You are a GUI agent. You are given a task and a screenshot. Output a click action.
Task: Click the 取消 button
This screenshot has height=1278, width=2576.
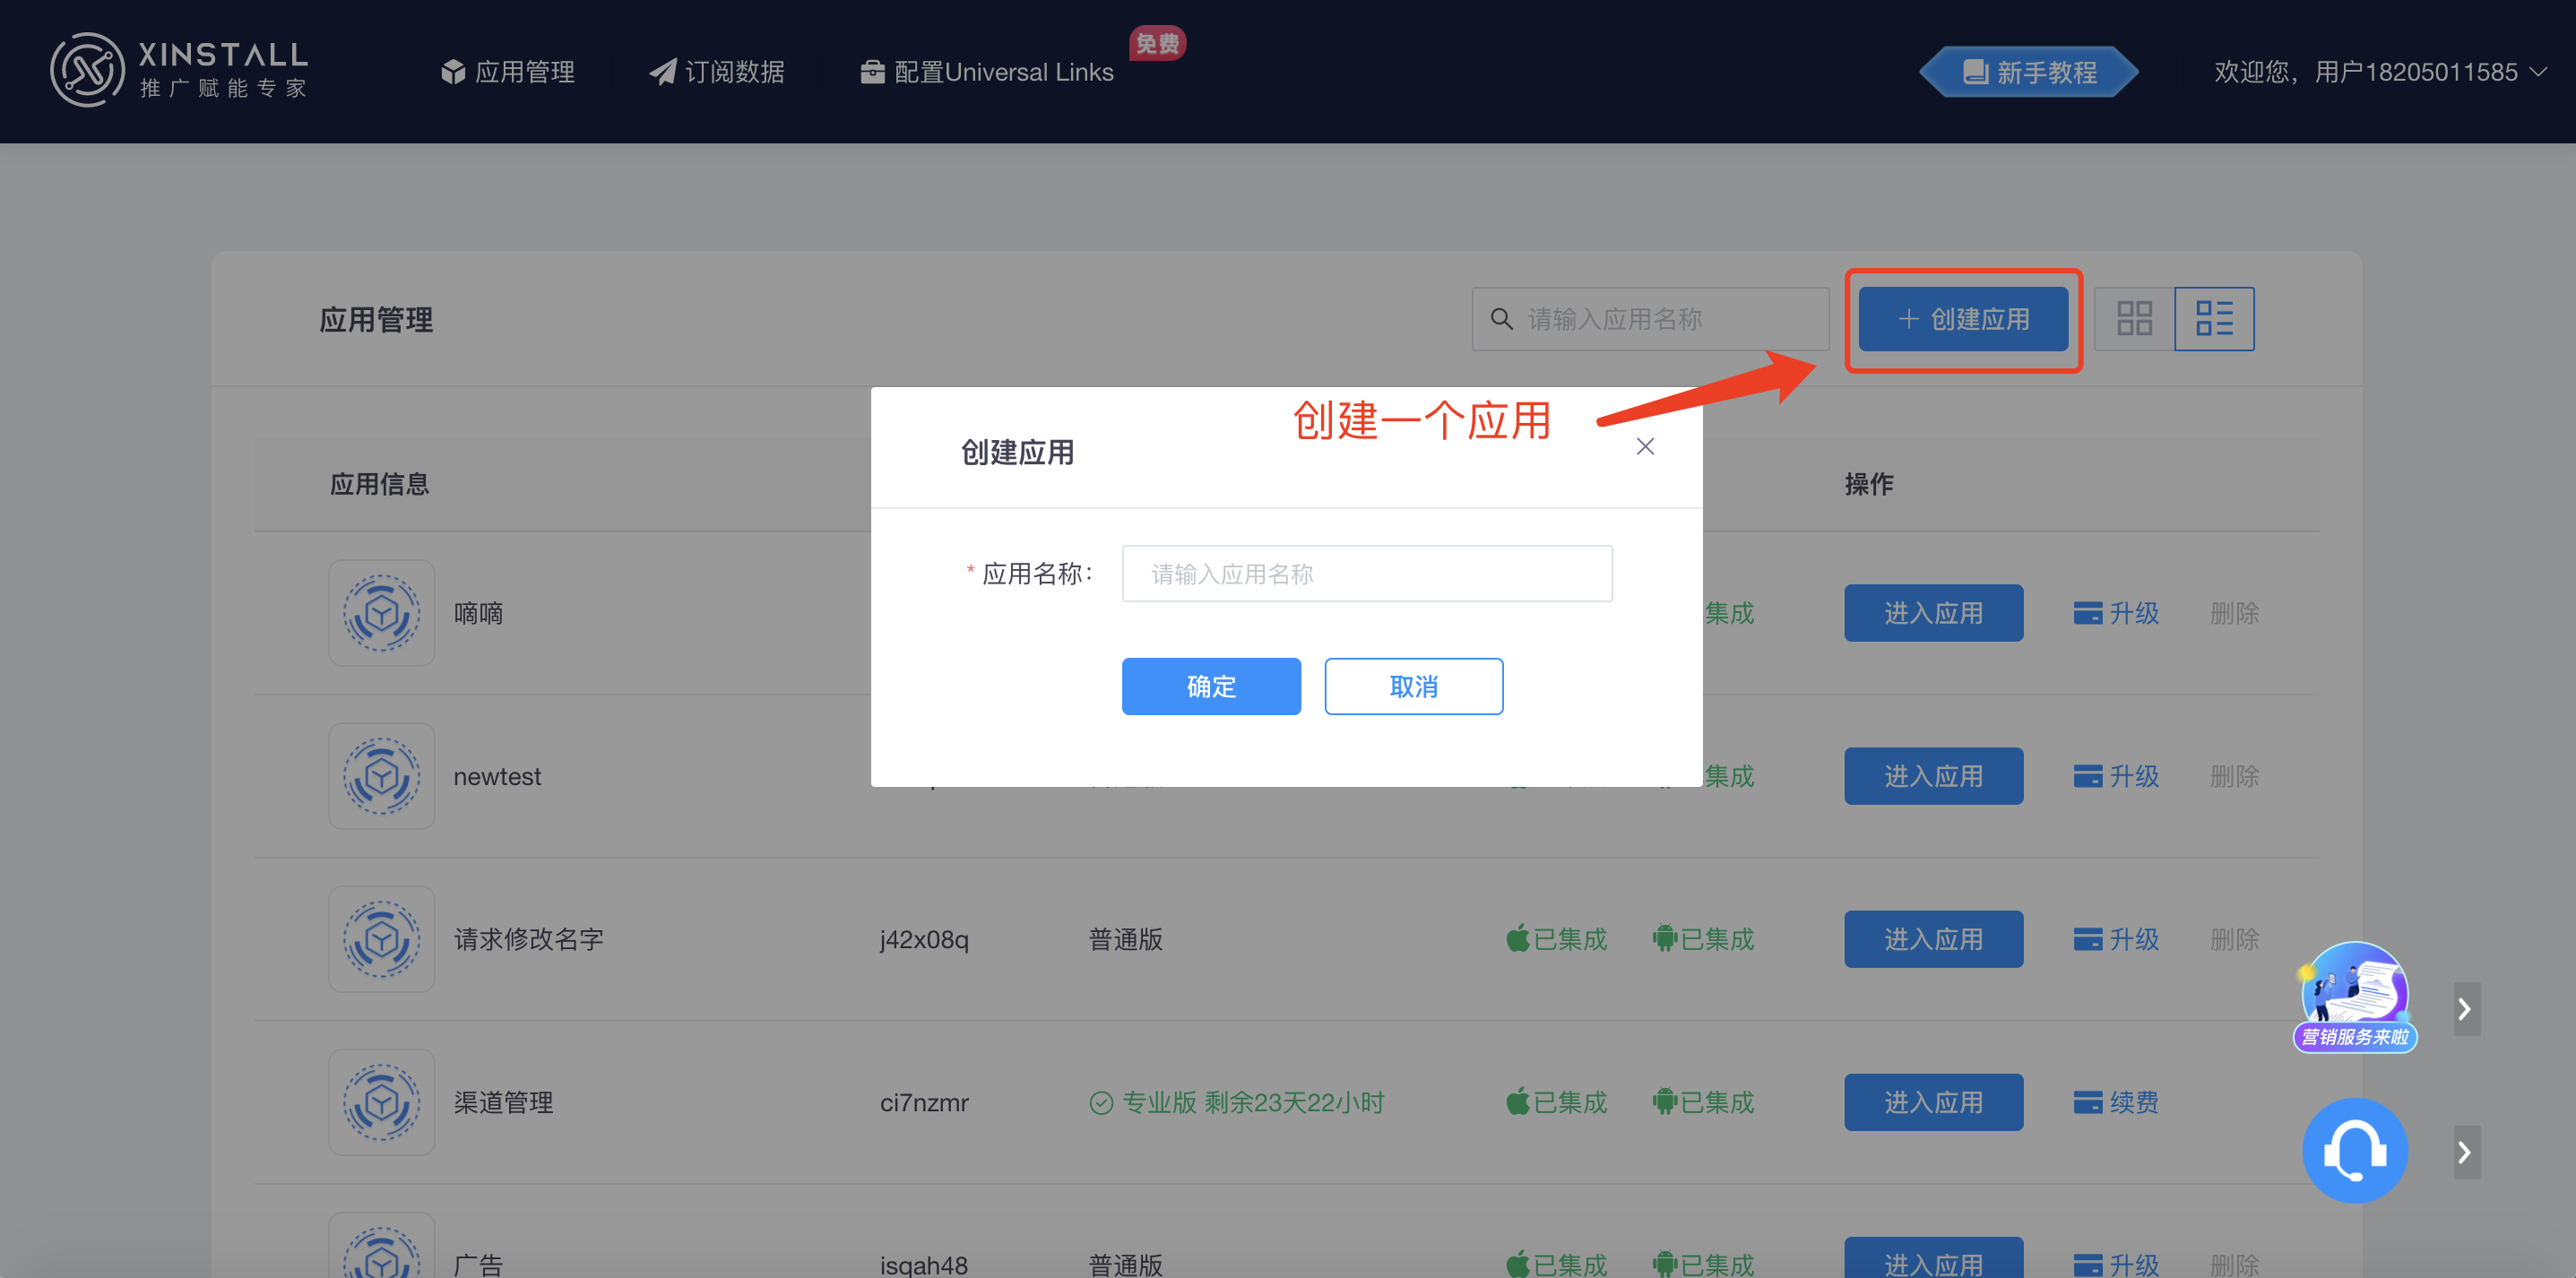pyautogui.click(x=1413, y=686)
